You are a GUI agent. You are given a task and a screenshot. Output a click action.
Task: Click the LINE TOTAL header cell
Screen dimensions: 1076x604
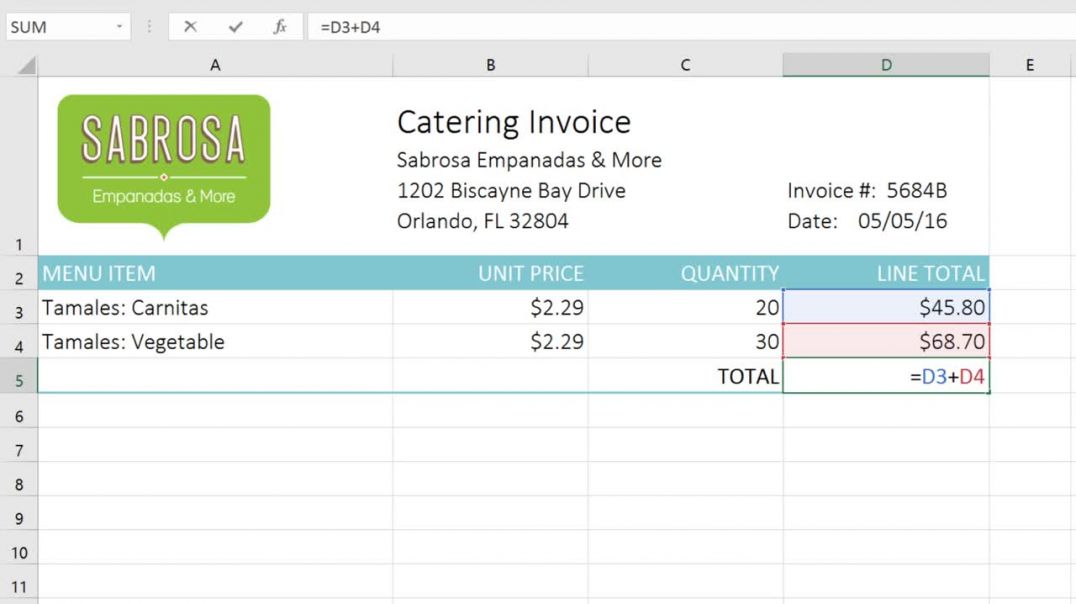coord(886,273)
